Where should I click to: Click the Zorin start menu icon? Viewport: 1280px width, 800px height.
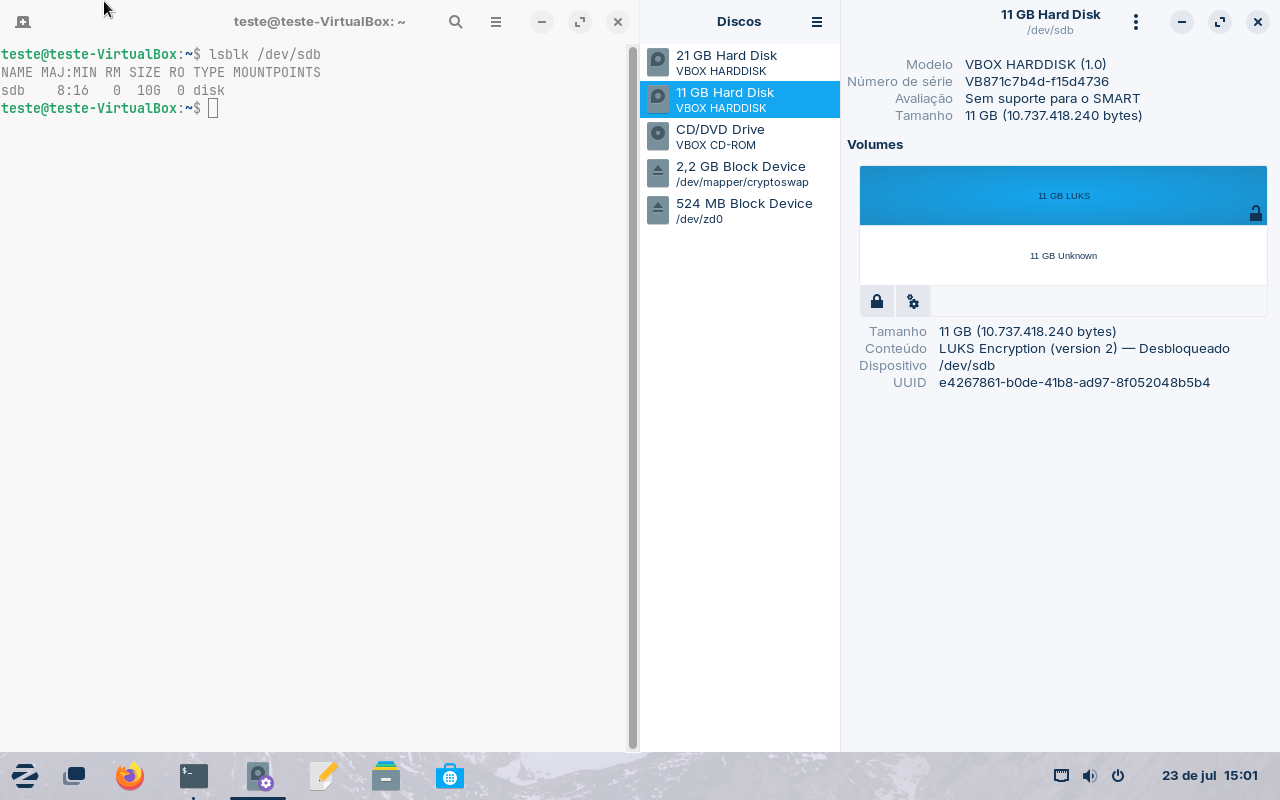coord(25,776)
